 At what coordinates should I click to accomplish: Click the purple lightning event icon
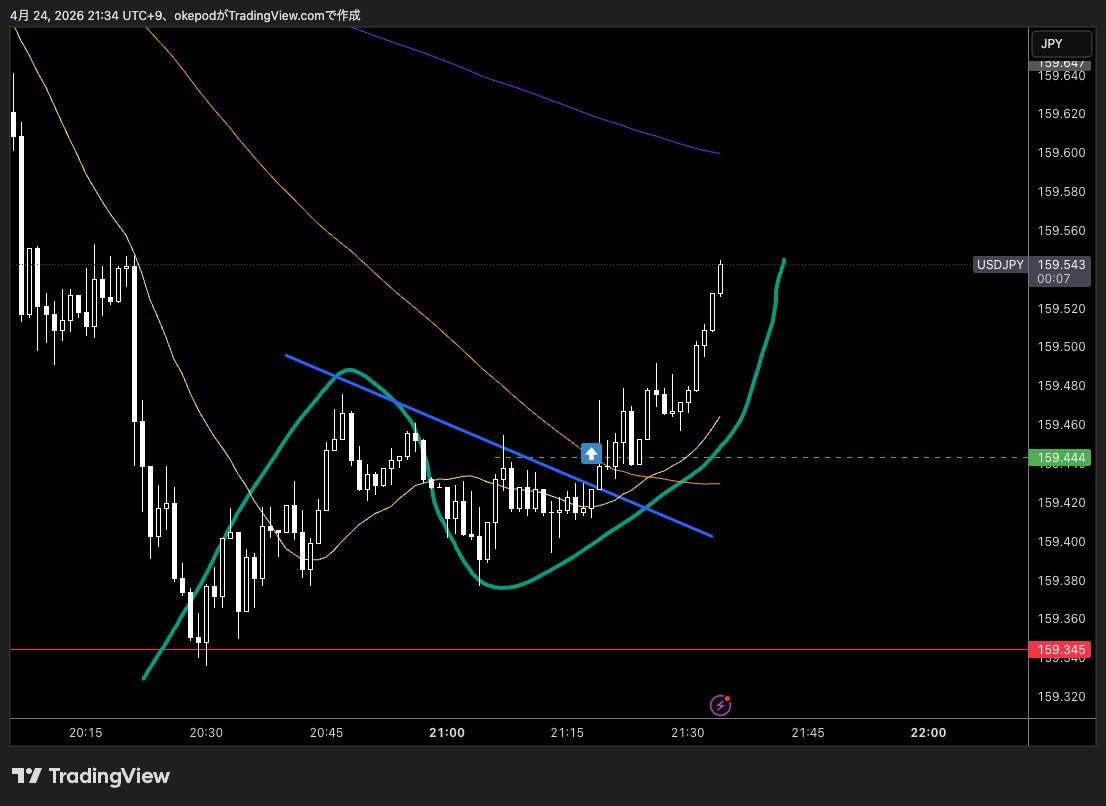(x=719, y=704)
